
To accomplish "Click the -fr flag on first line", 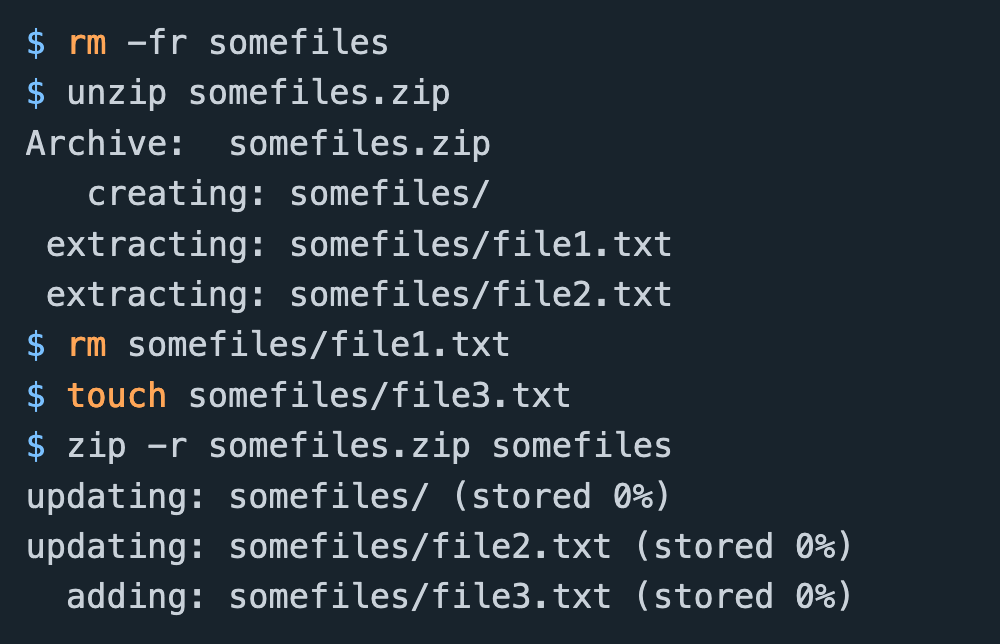I will (x=158, y=43).
